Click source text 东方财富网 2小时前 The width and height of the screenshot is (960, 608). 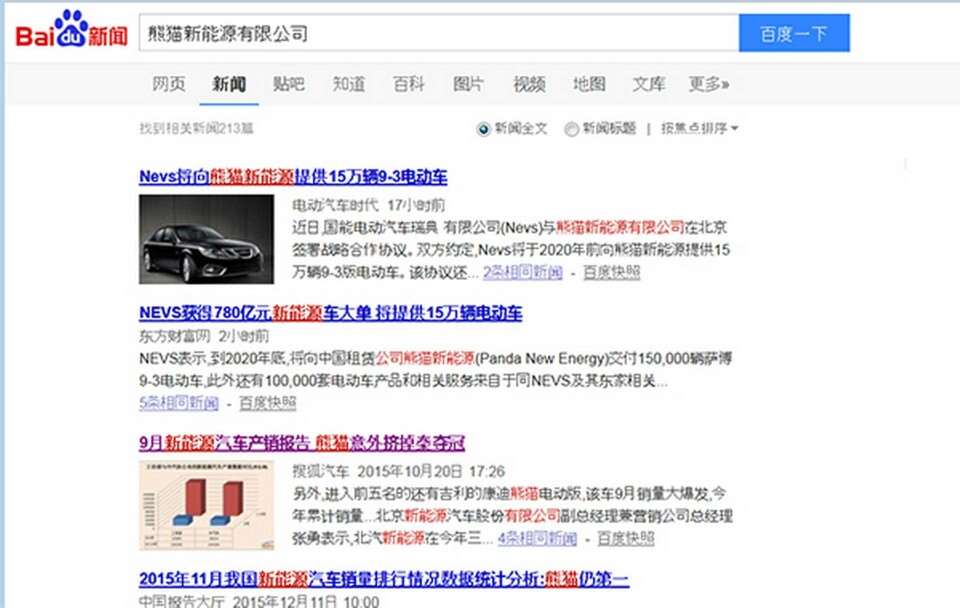(x=204, y=336)
